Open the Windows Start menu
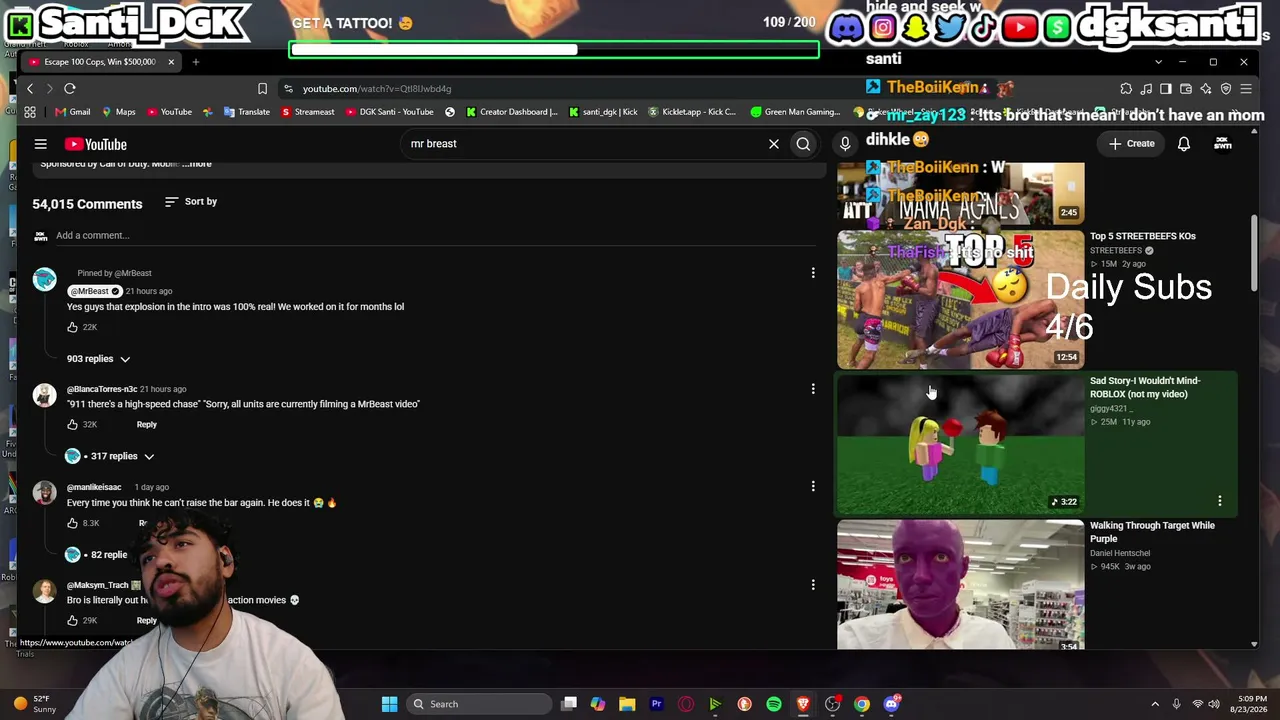This screenshot has width=1280, height=720. [x=389, y=704]
